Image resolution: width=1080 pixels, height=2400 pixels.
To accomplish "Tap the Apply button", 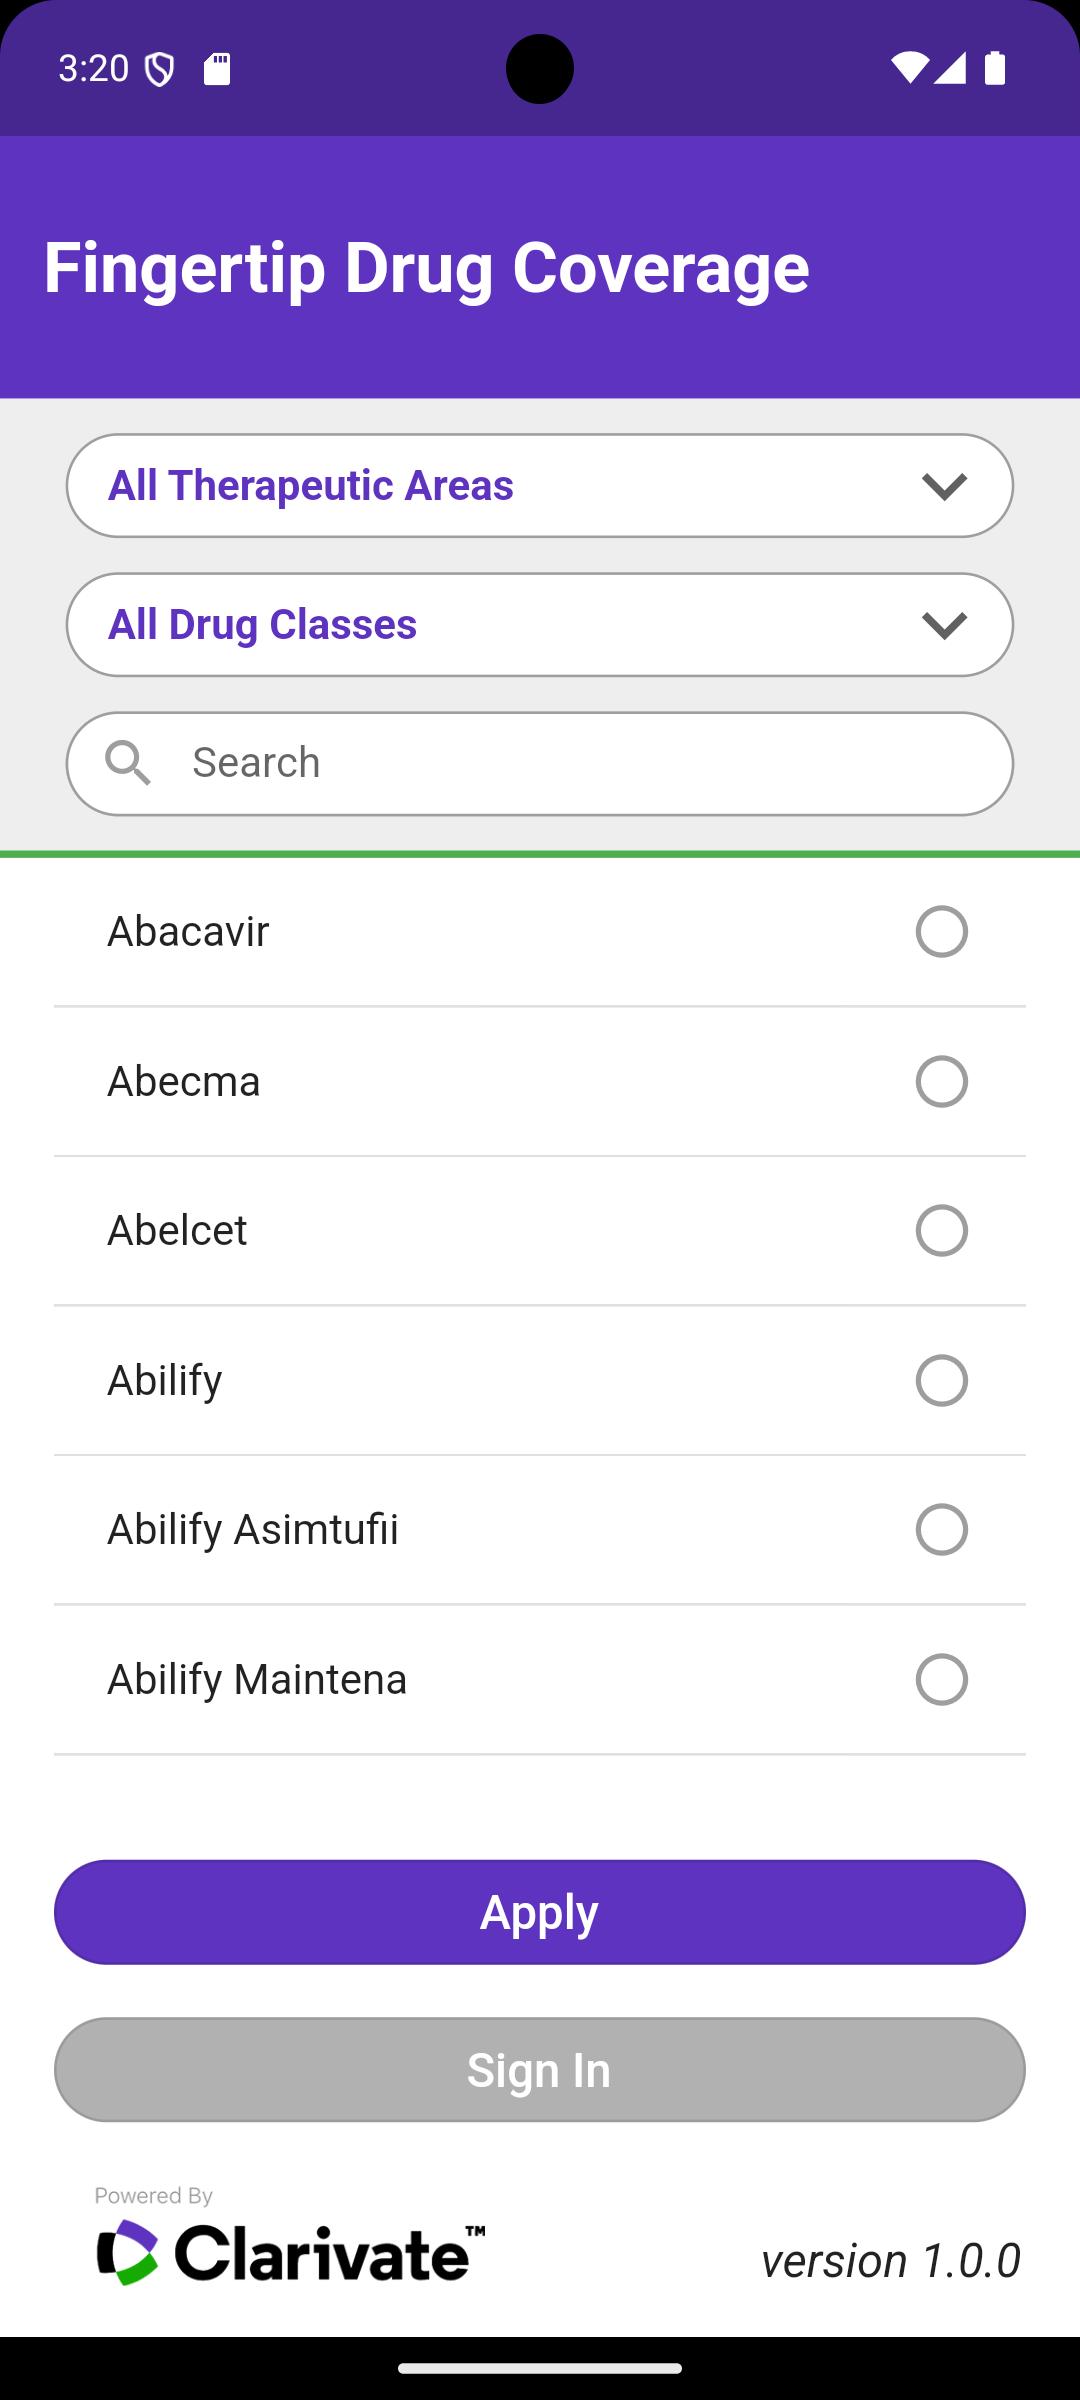I will coord(540,1912).
